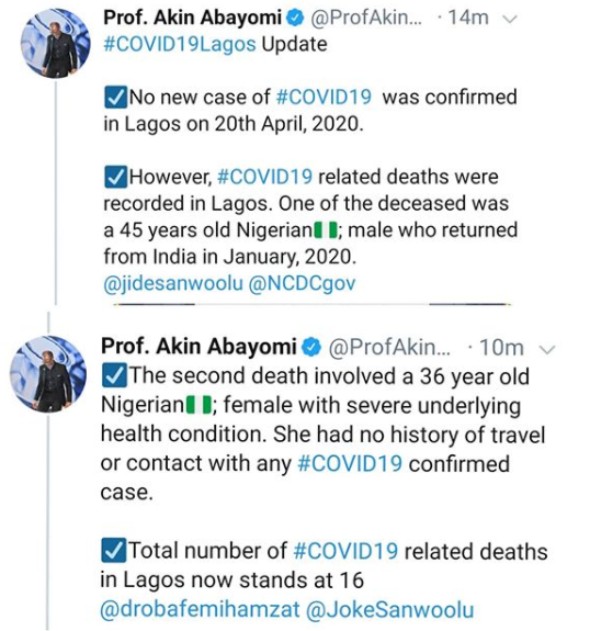Open the @NCDCgov mention
The image size is (590, 631).
click(302, 284)
